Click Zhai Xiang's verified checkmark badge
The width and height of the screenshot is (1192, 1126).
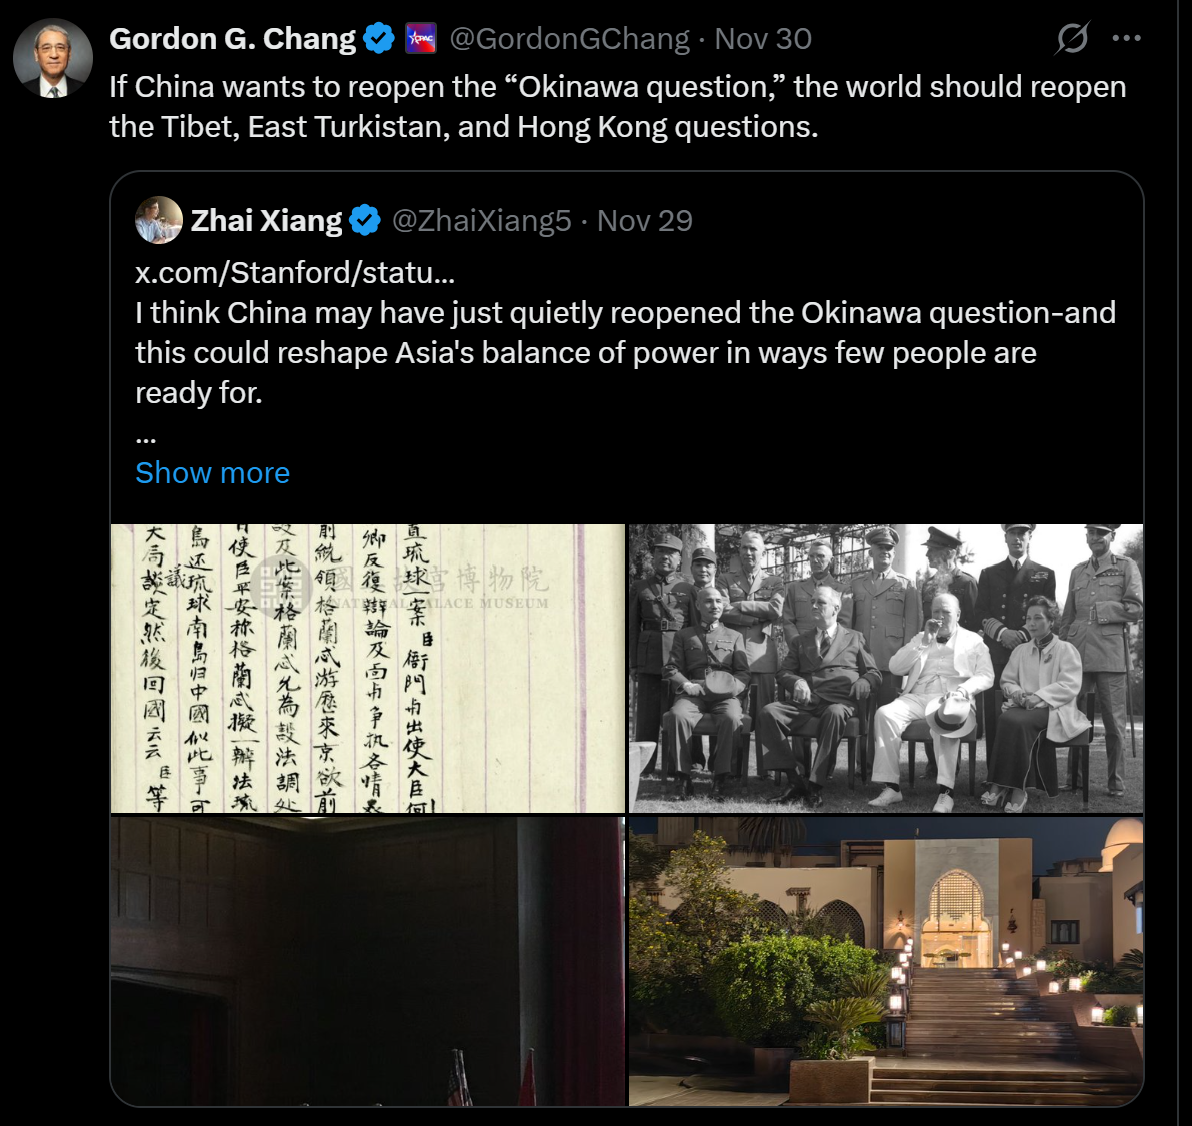(365, 220)
